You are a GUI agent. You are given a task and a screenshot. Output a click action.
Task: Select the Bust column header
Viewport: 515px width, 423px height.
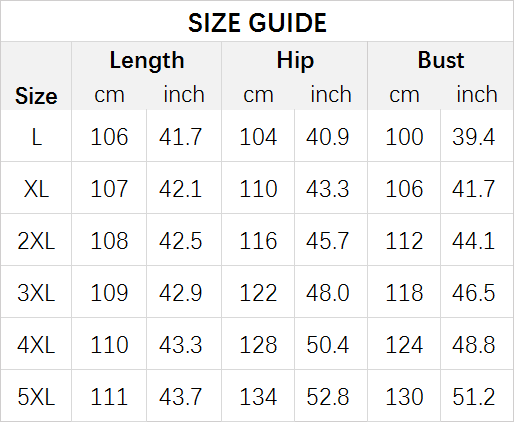(x=441, y=60)
